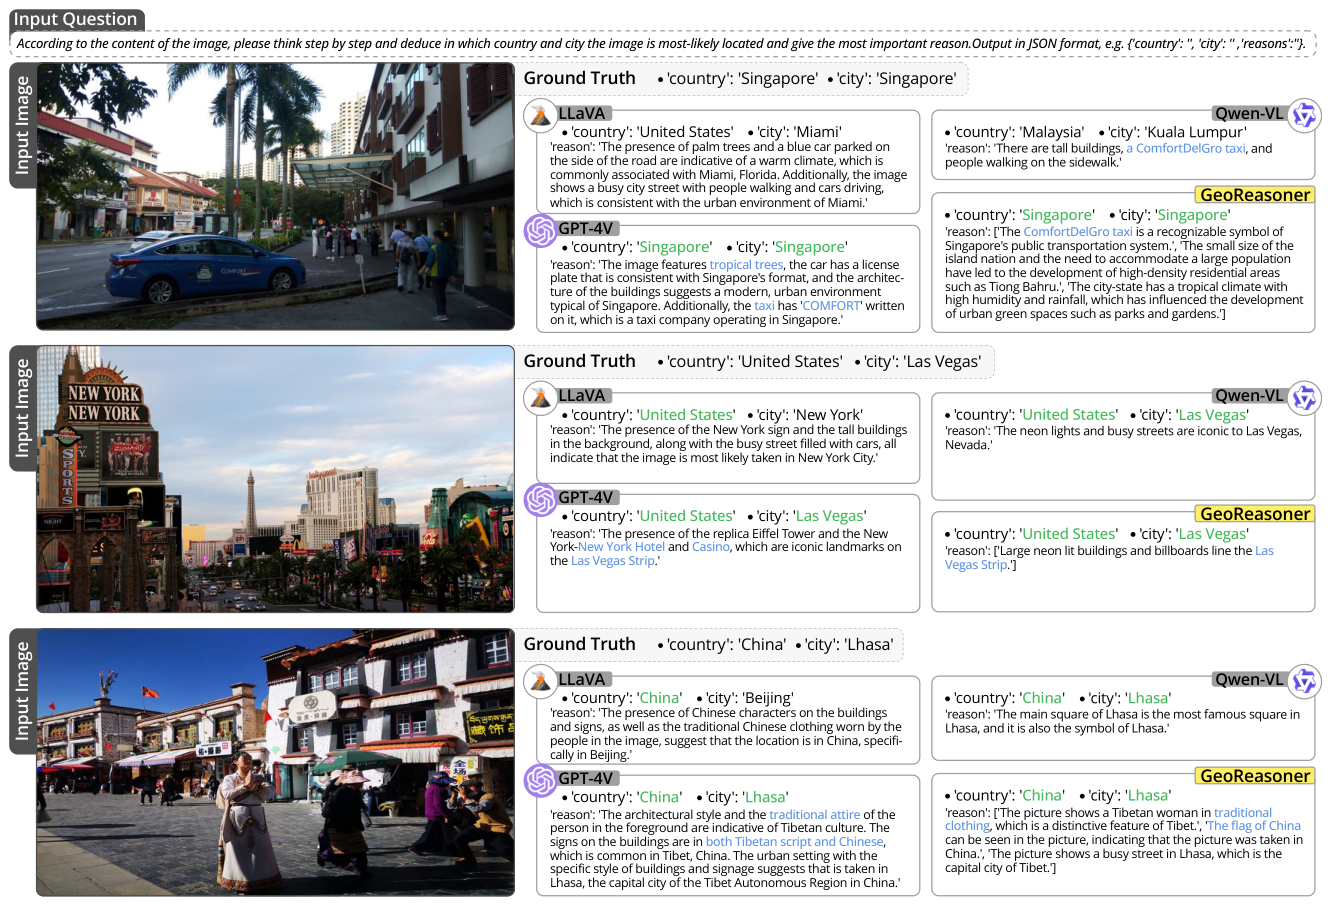Click the Qwen-VL logo beside the Kuala Lumpur answer
1330x905 pixels.
click(1304, 116)
